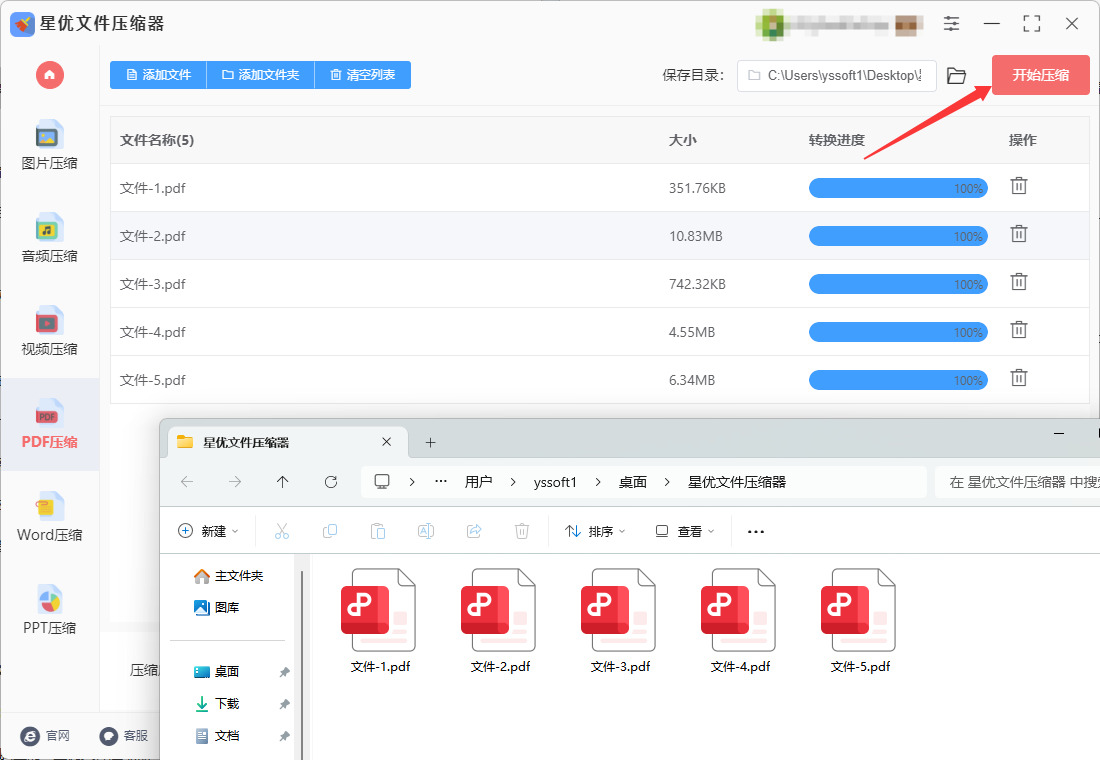Open PPT压缩 module
Screen dimensions: 1100x760
pos(49,610)
